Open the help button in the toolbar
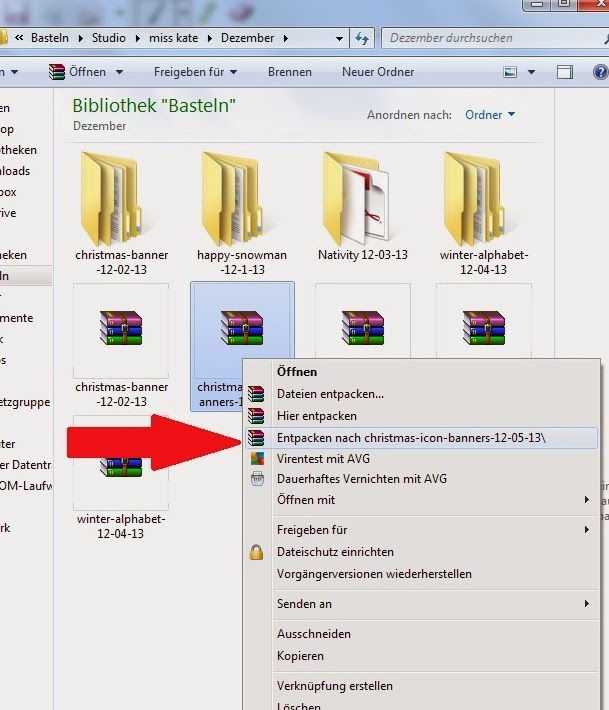Viewport: 609px width, 710px height. (x=600, y=72)
